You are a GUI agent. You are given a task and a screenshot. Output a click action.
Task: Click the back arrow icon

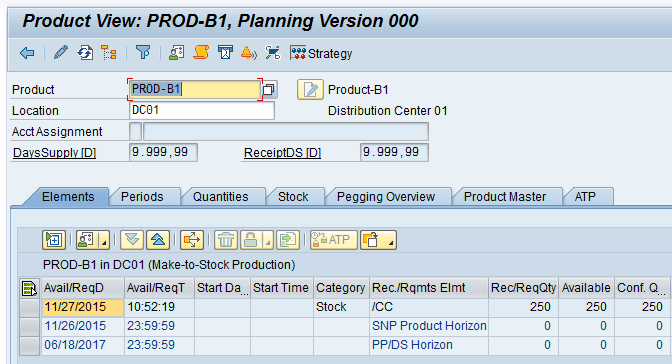click(x=27, y=53)
